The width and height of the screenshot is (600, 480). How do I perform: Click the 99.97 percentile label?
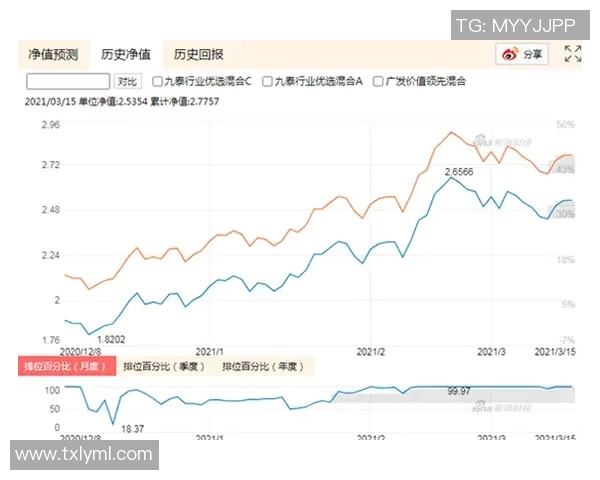[x=459, y=391]
